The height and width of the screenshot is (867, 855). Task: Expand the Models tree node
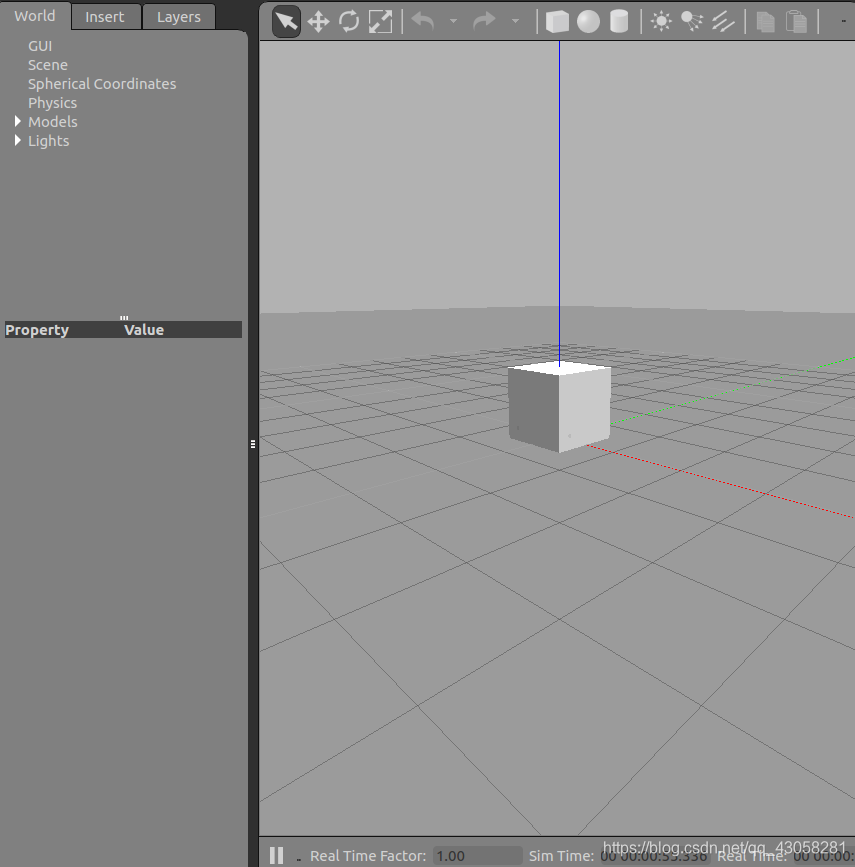coord(18,121)
